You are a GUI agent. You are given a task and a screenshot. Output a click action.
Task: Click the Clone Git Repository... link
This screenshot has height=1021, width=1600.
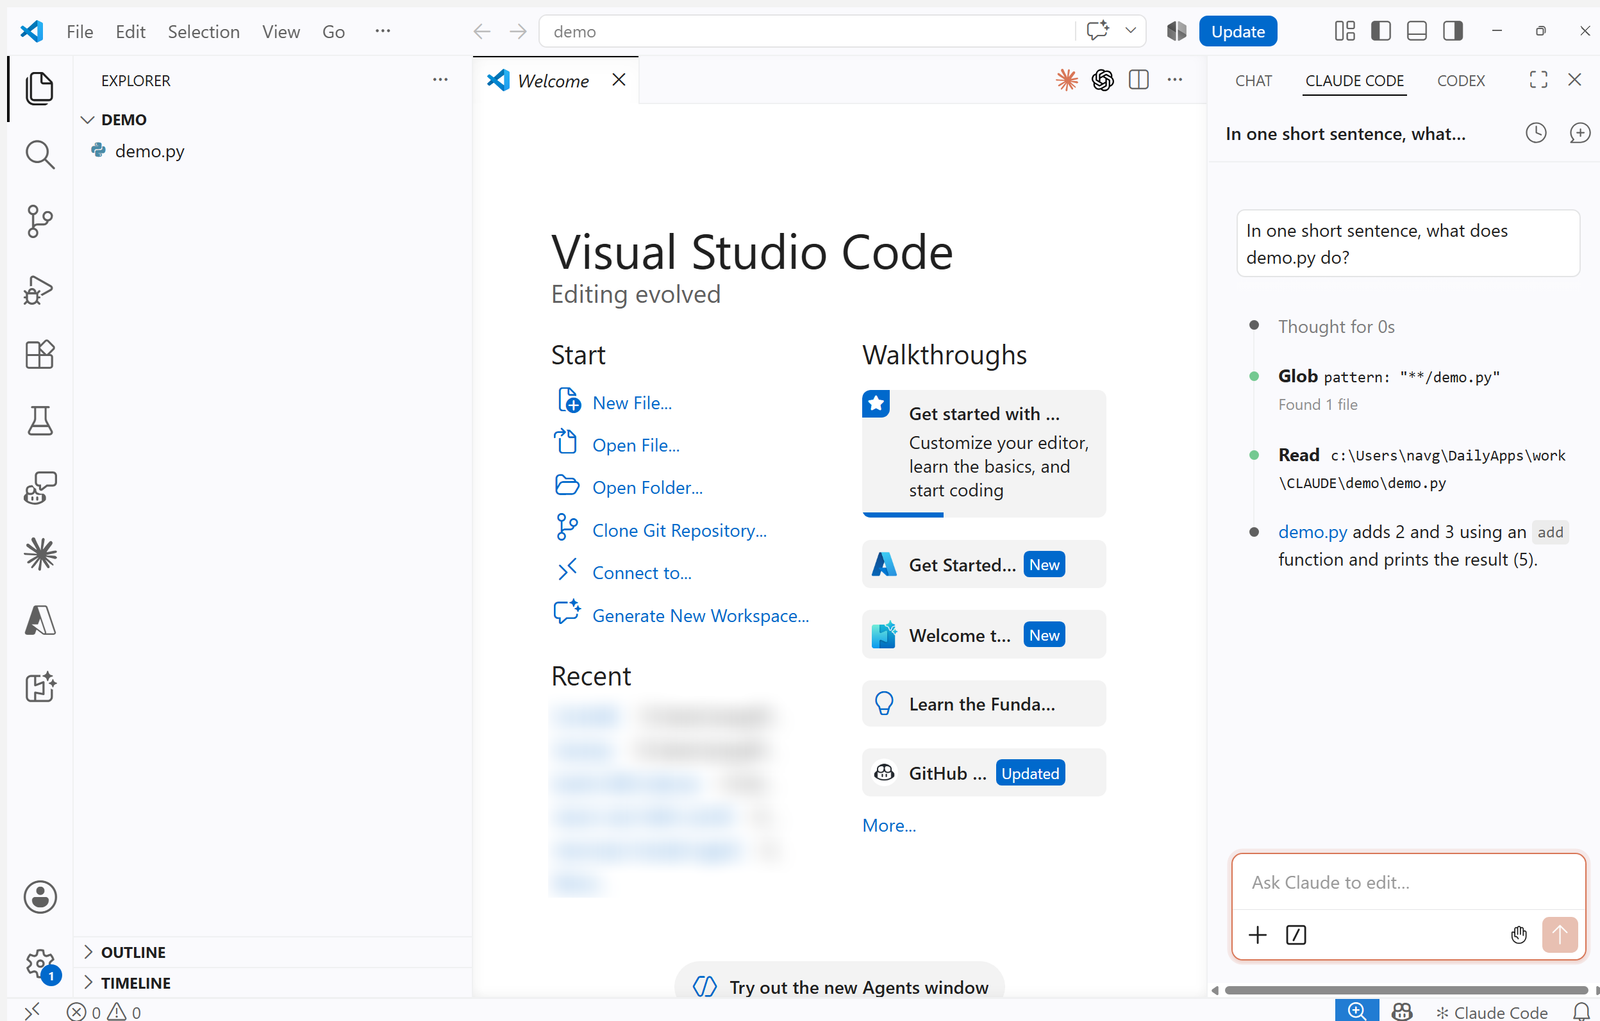point(679,531)
